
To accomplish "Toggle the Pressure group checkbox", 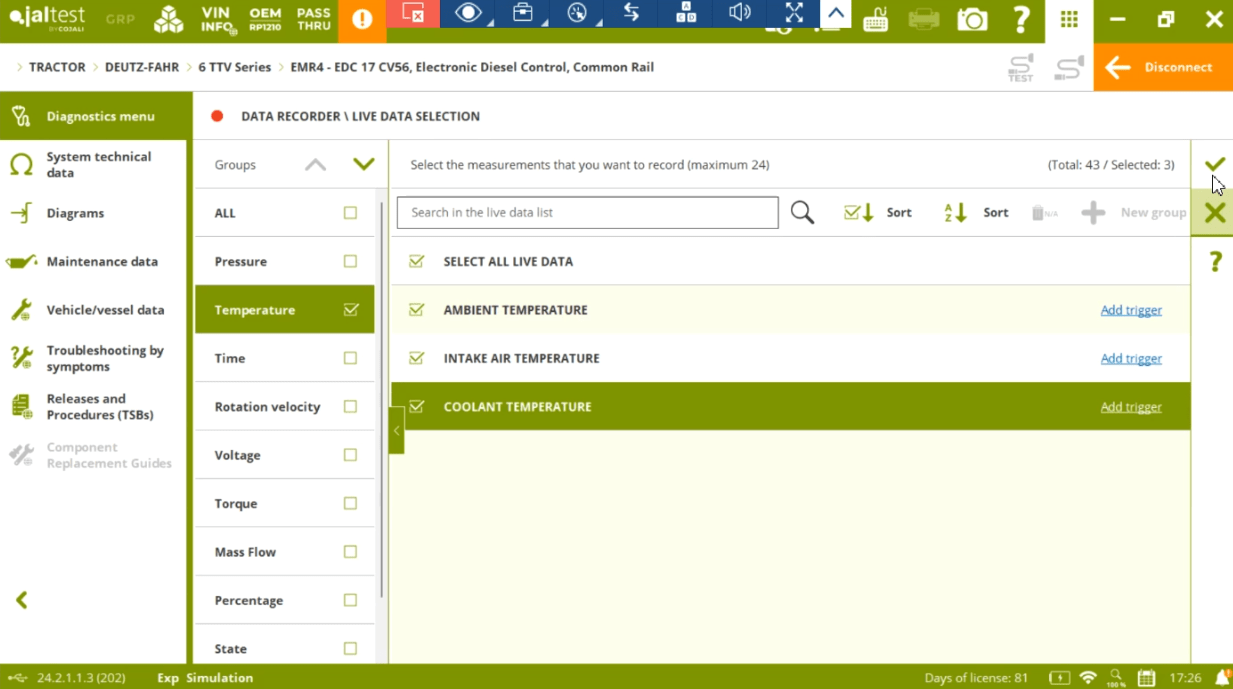I will 350,261.
